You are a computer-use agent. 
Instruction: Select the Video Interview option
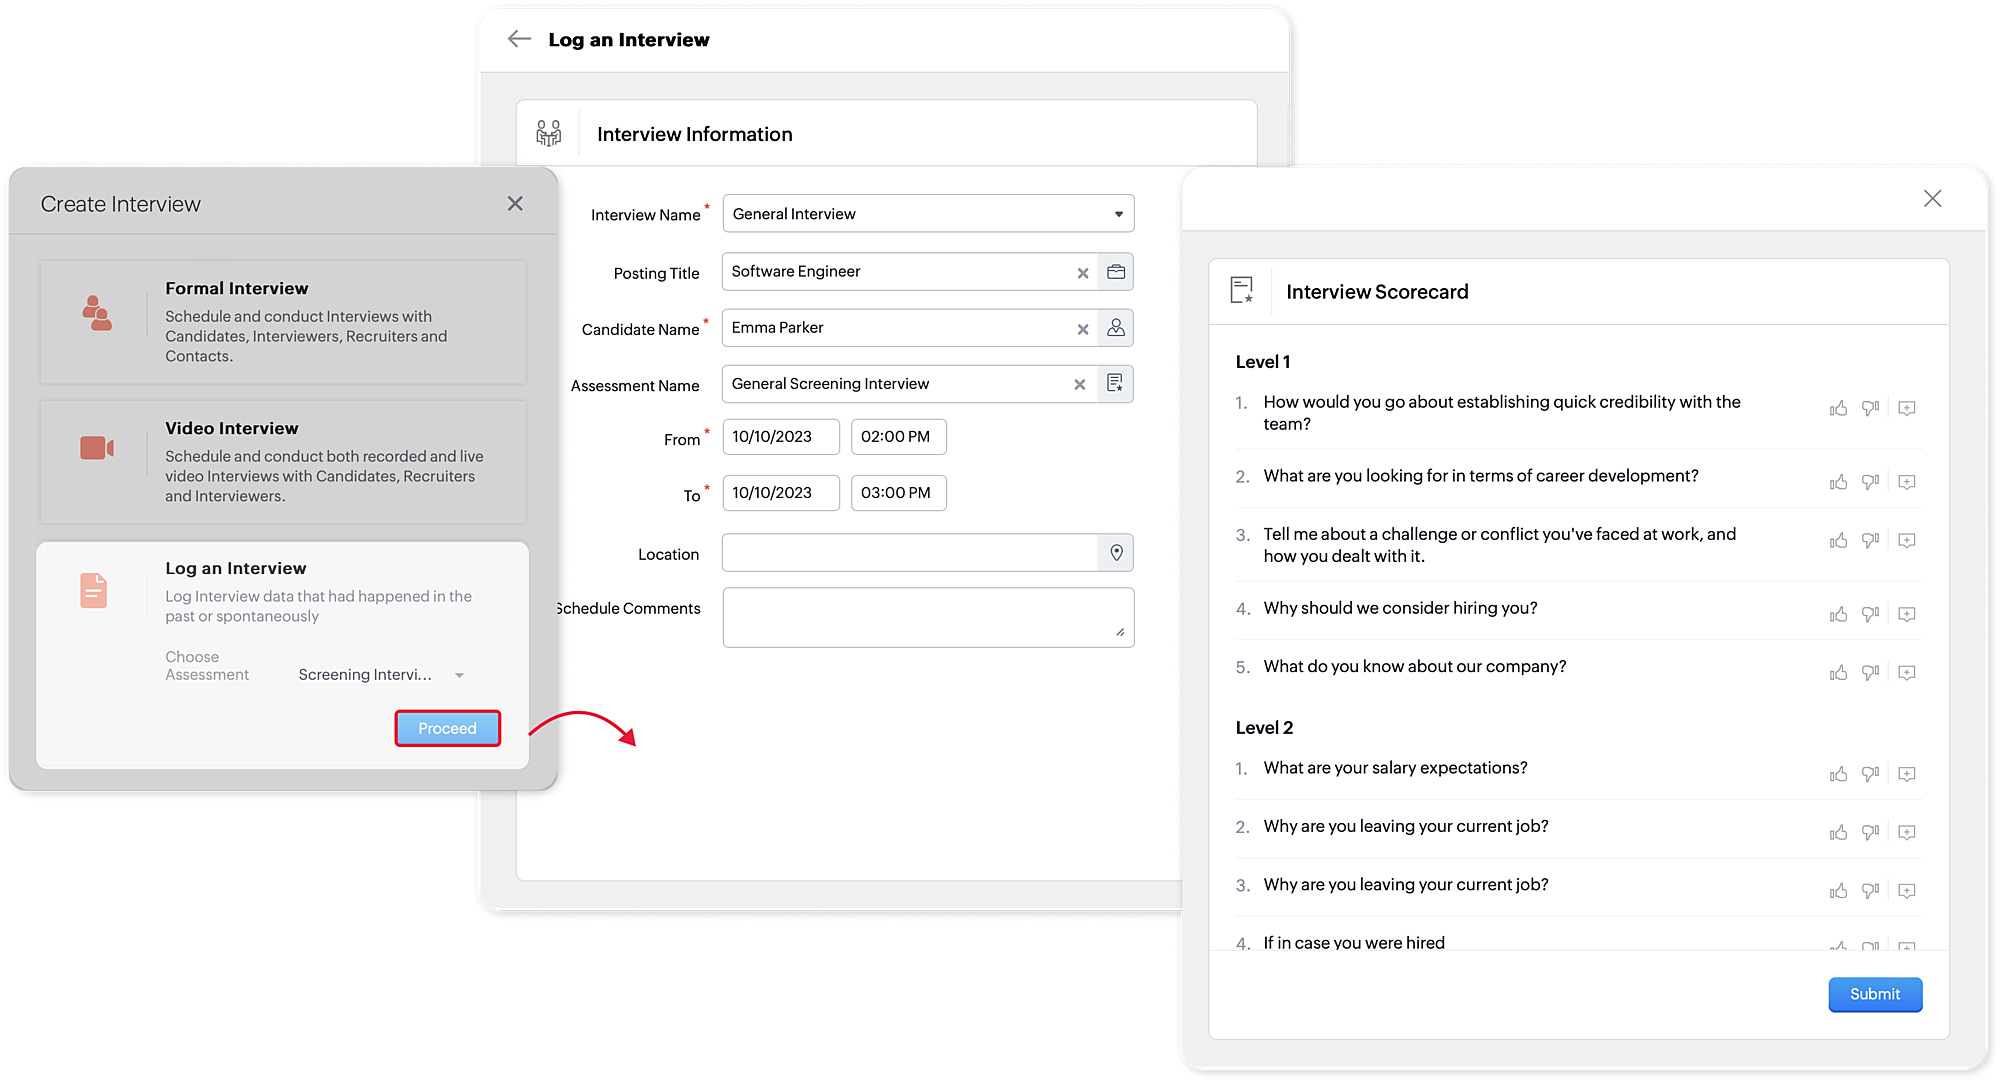[283, 462]
